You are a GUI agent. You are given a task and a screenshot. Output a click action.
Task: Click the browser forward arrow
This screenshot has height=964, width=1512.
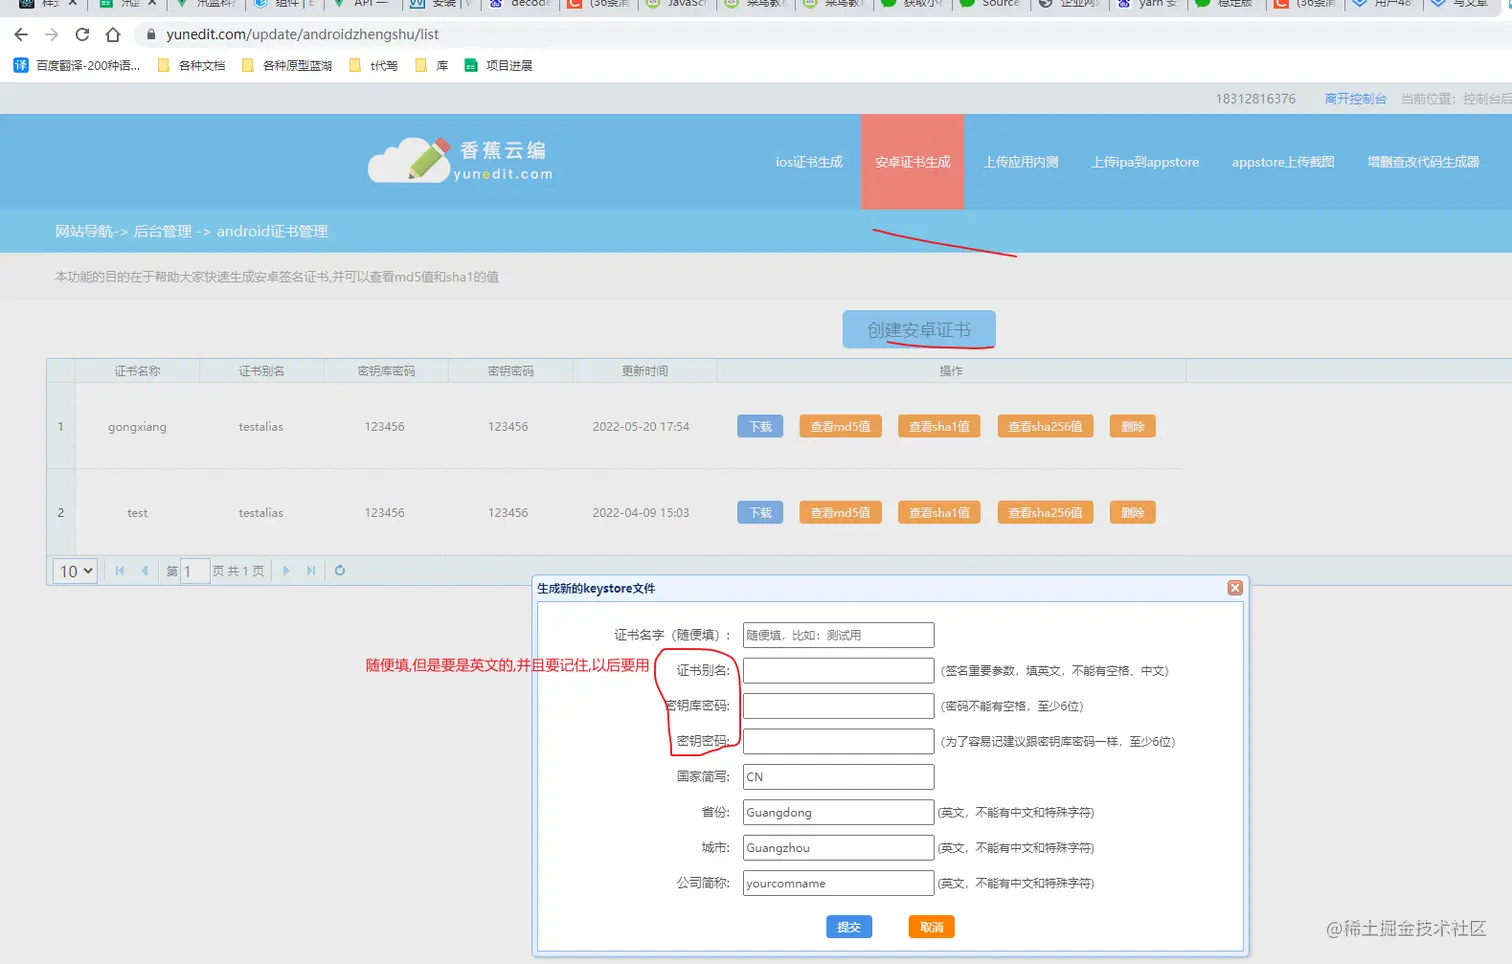pyautogui.click(x=52, y=34)
